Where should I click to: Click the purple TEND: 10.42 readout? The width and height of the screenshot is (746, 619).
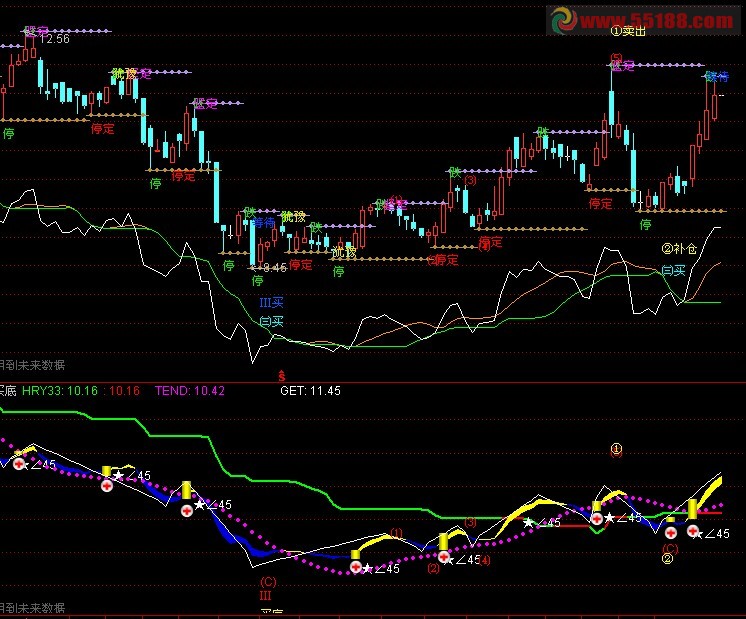click(189, 391)
